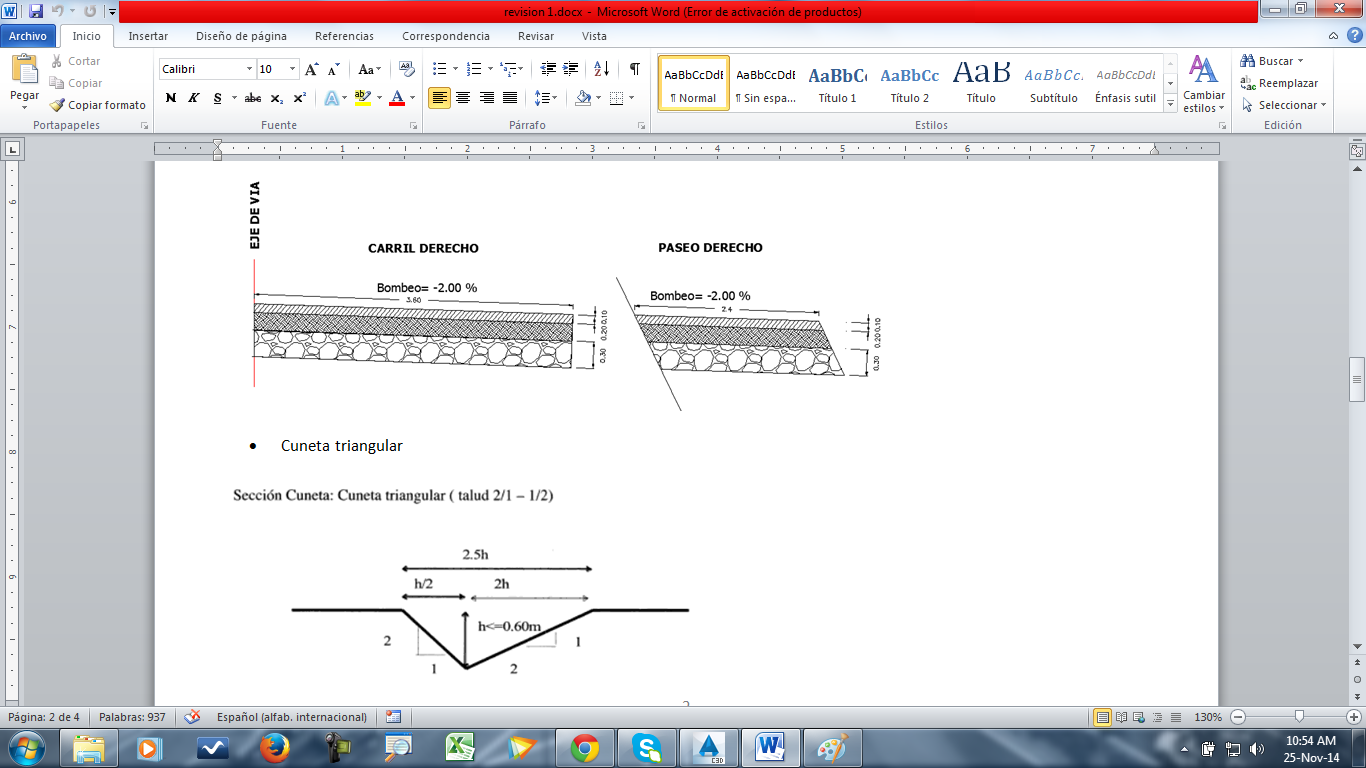Open the numbering list dropdown arrow
Viewport: 1366px width, 768px height.
490,69
